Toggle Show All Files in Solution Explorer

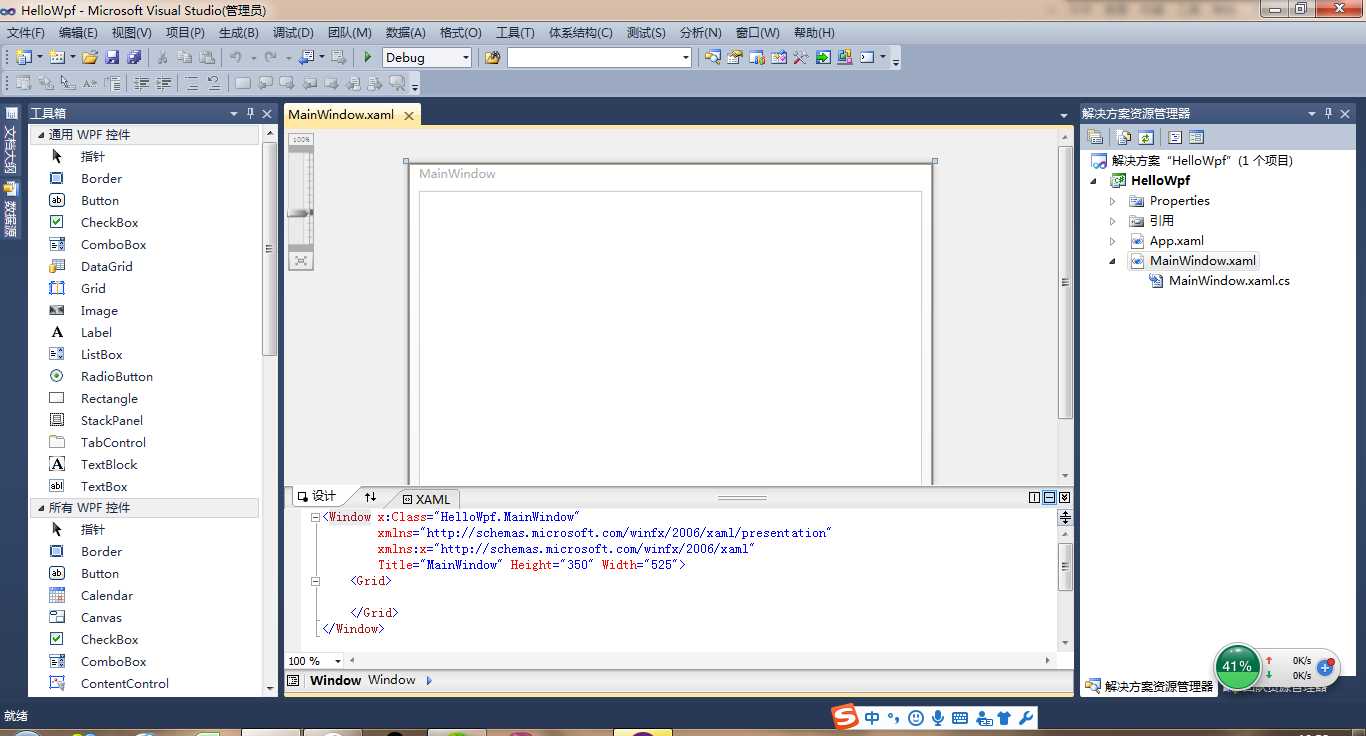point(1124,137)
